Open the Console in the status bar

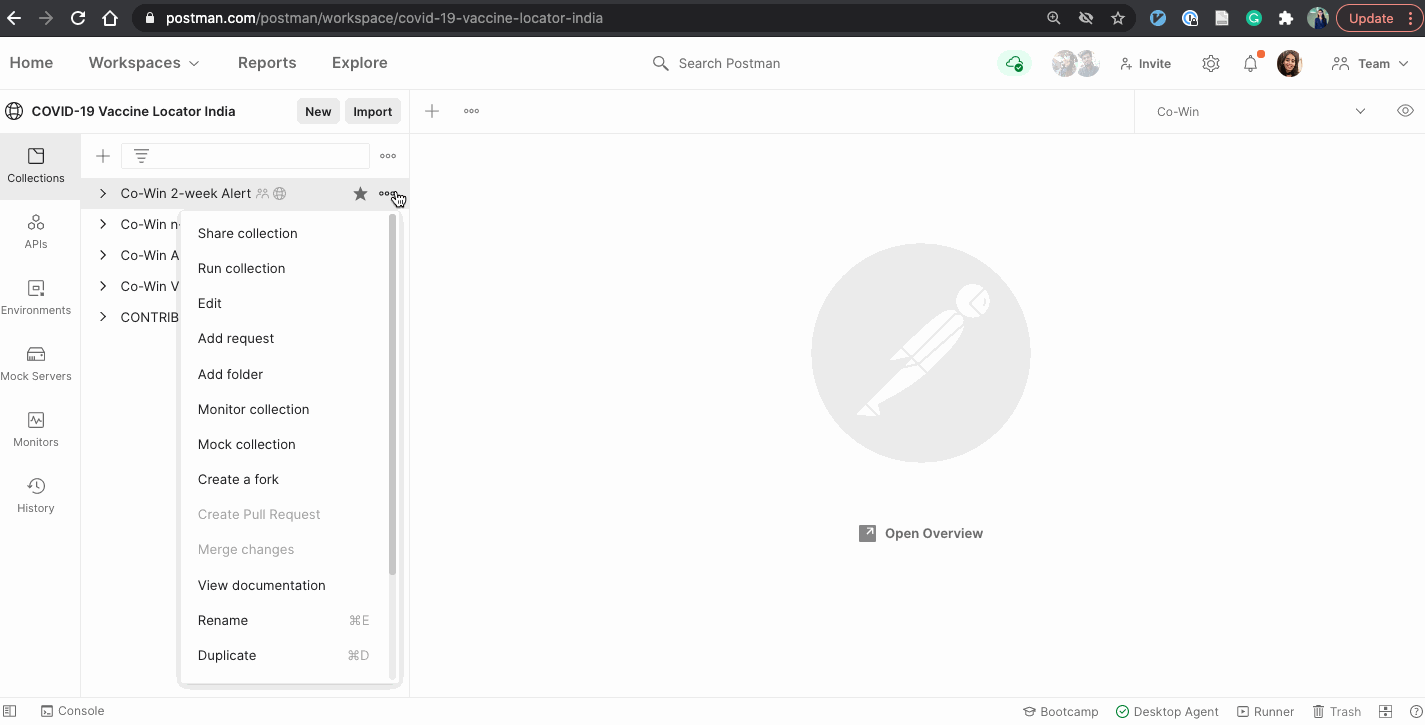tap(72, 711)
